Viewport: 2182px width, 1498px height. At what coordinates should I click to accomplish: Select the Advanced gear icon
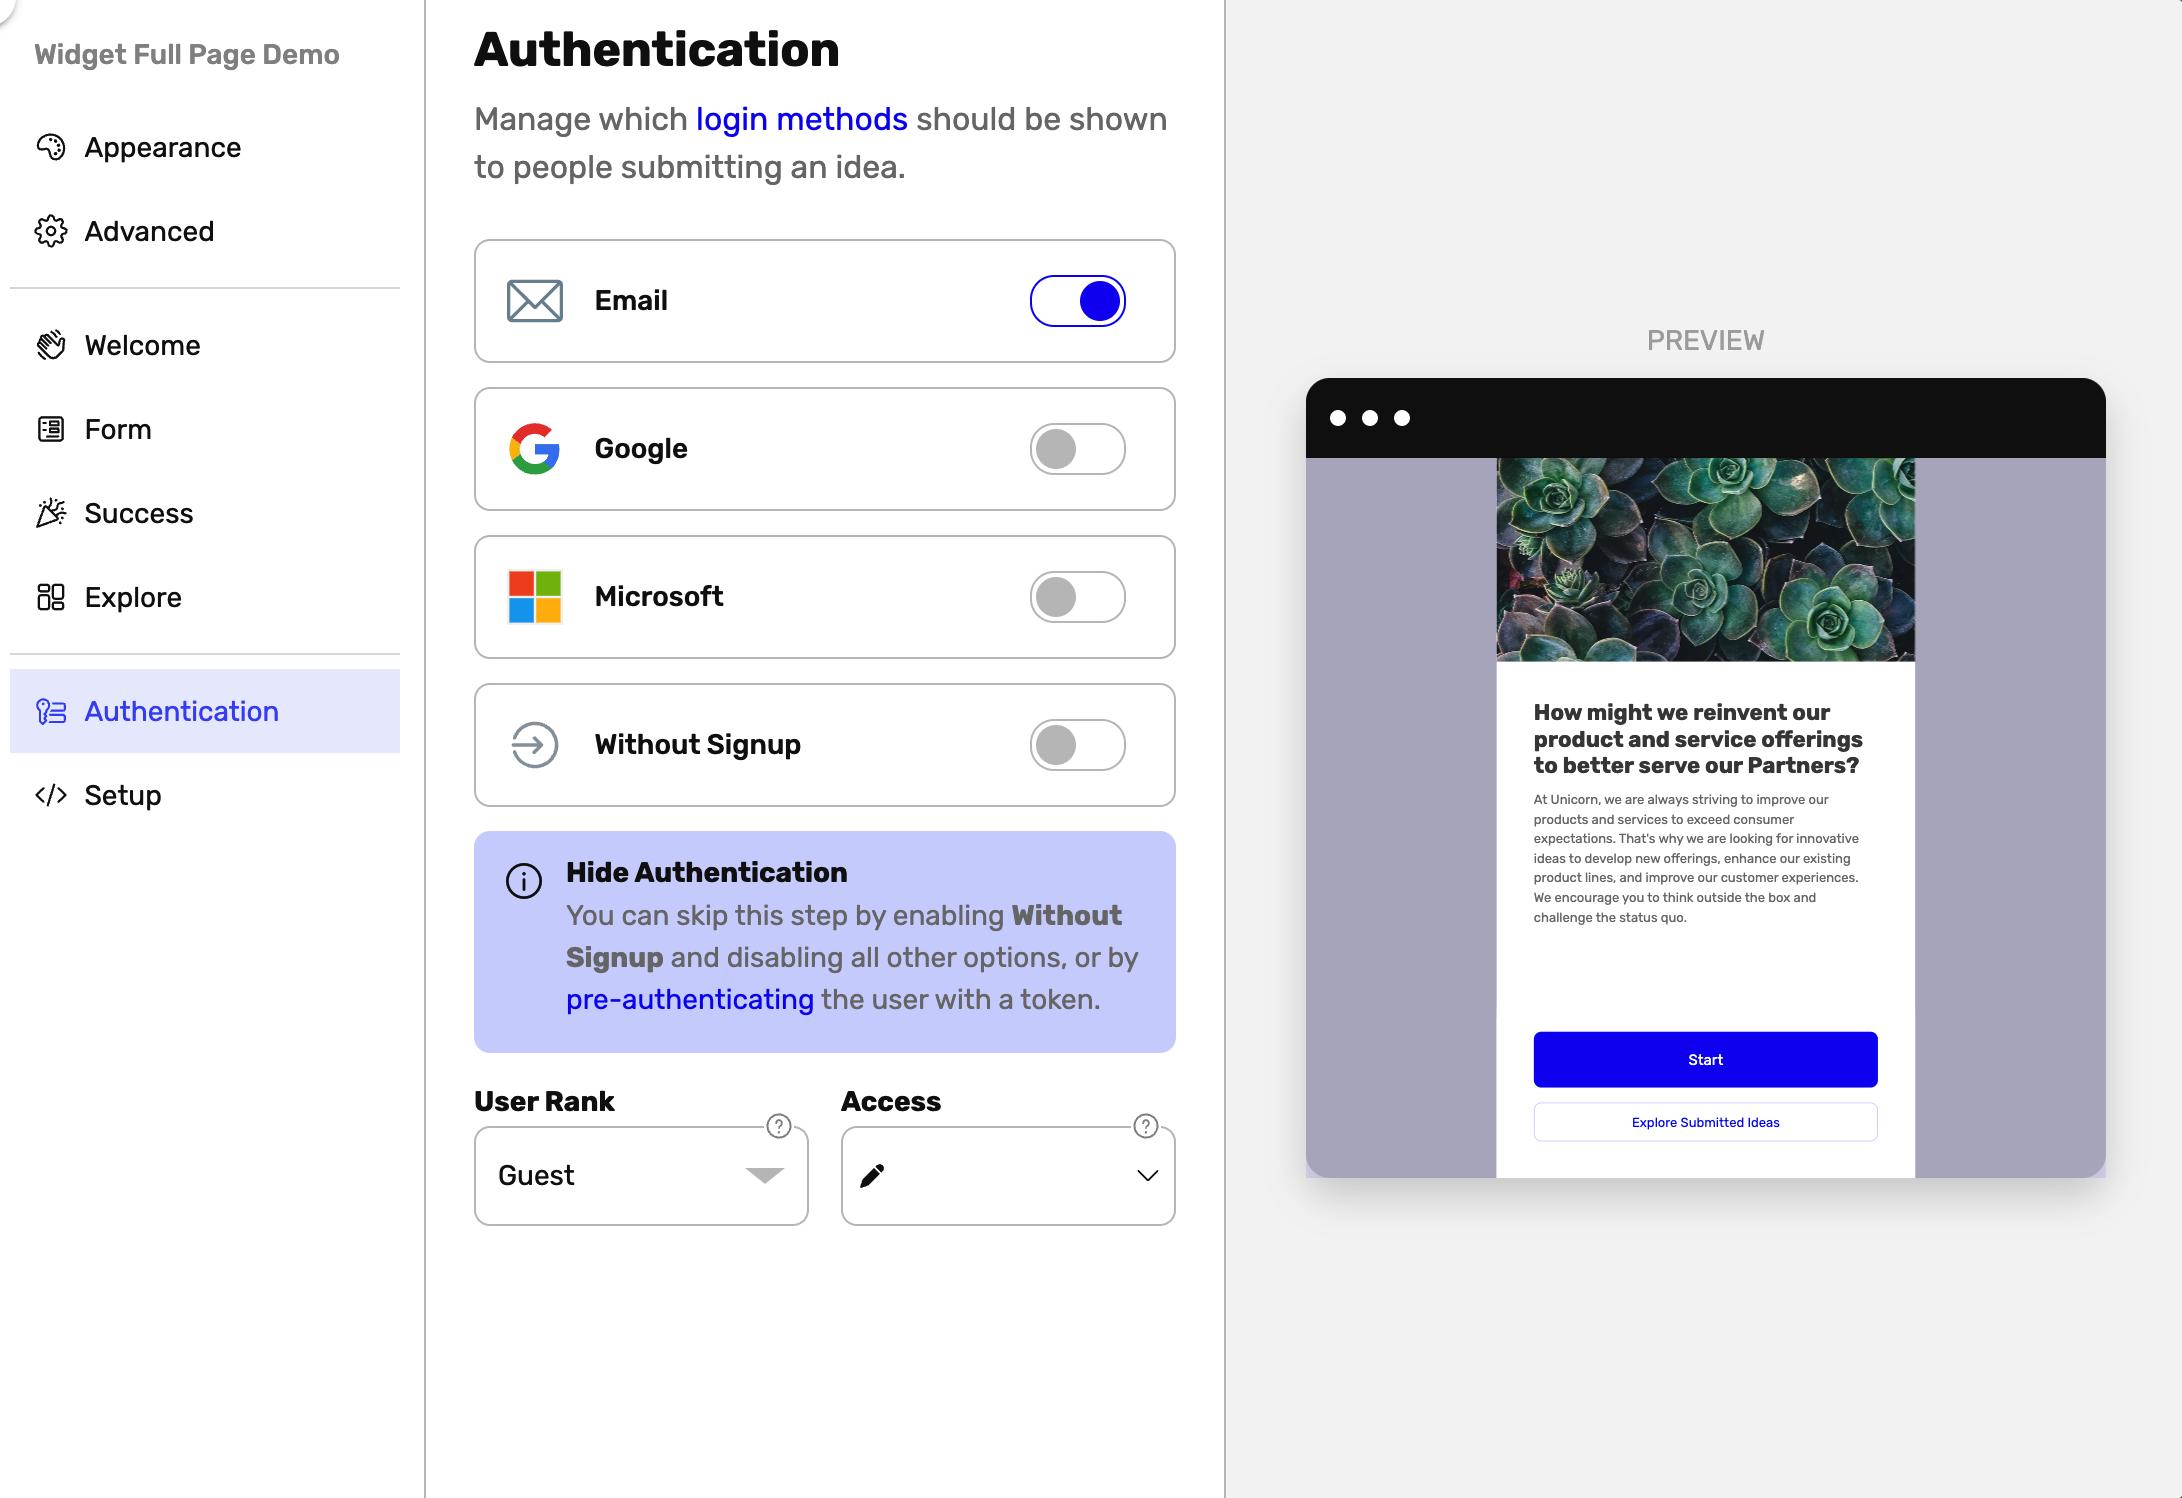(x=51, y=231)
